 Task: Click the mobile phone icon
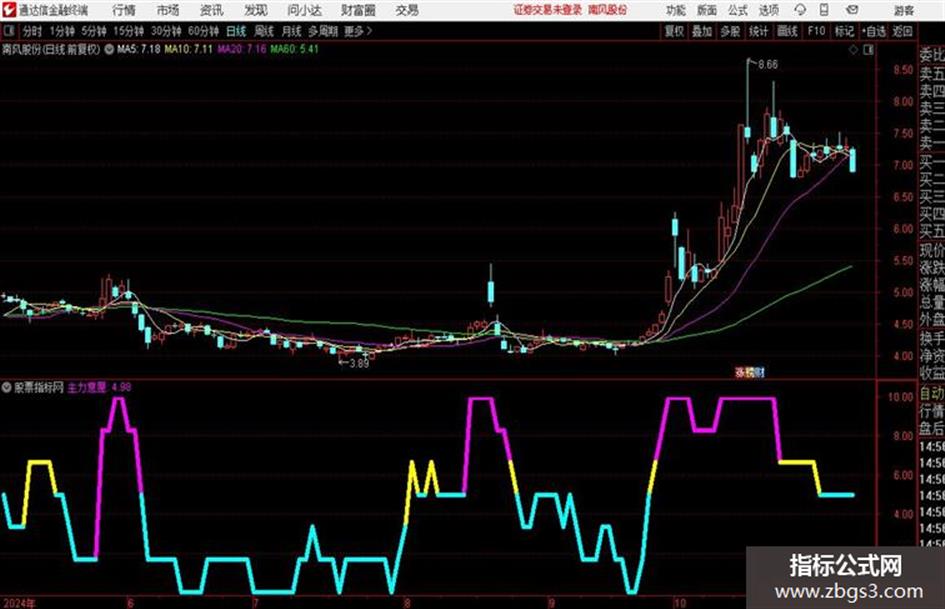(824, 10)
